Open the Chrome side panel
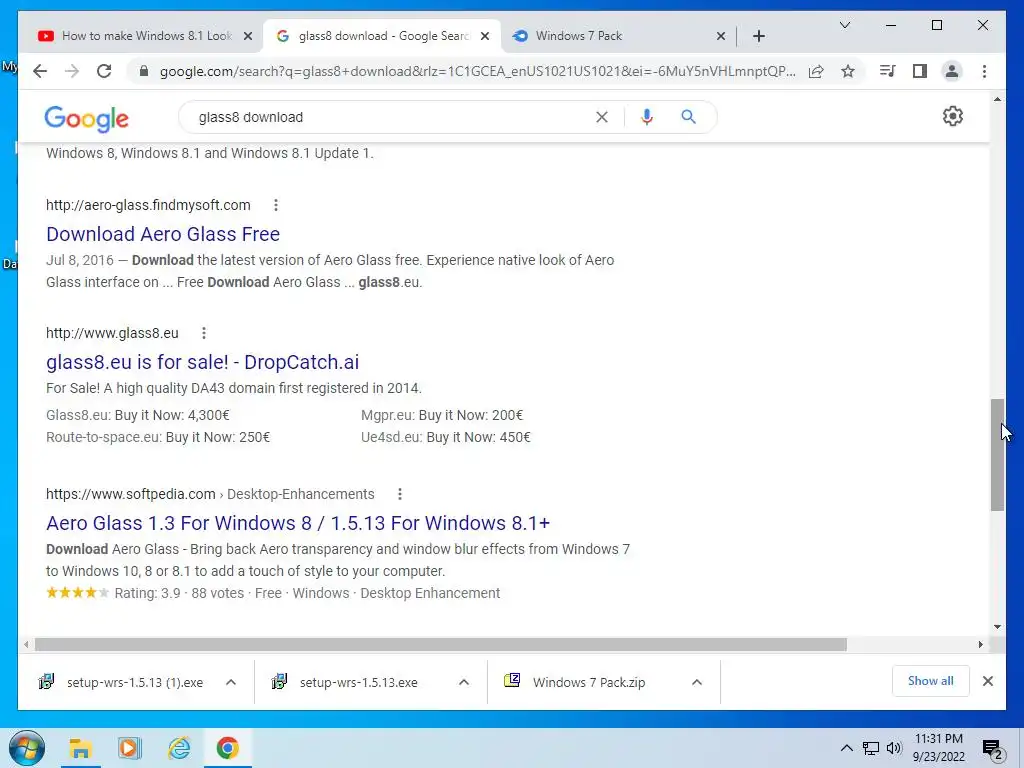The image size is (1024, 768). click(920, 71)
